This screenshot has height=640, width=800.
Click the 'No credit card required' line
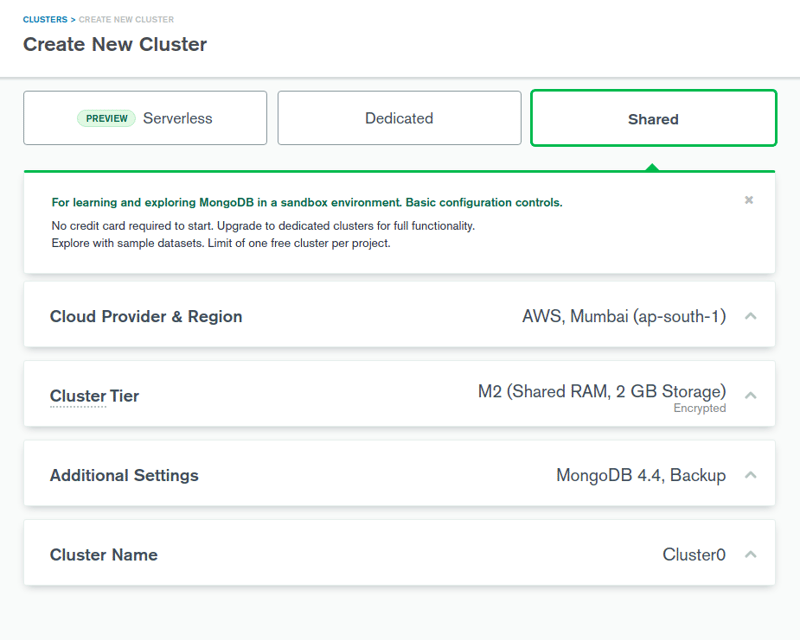[263, 226]
